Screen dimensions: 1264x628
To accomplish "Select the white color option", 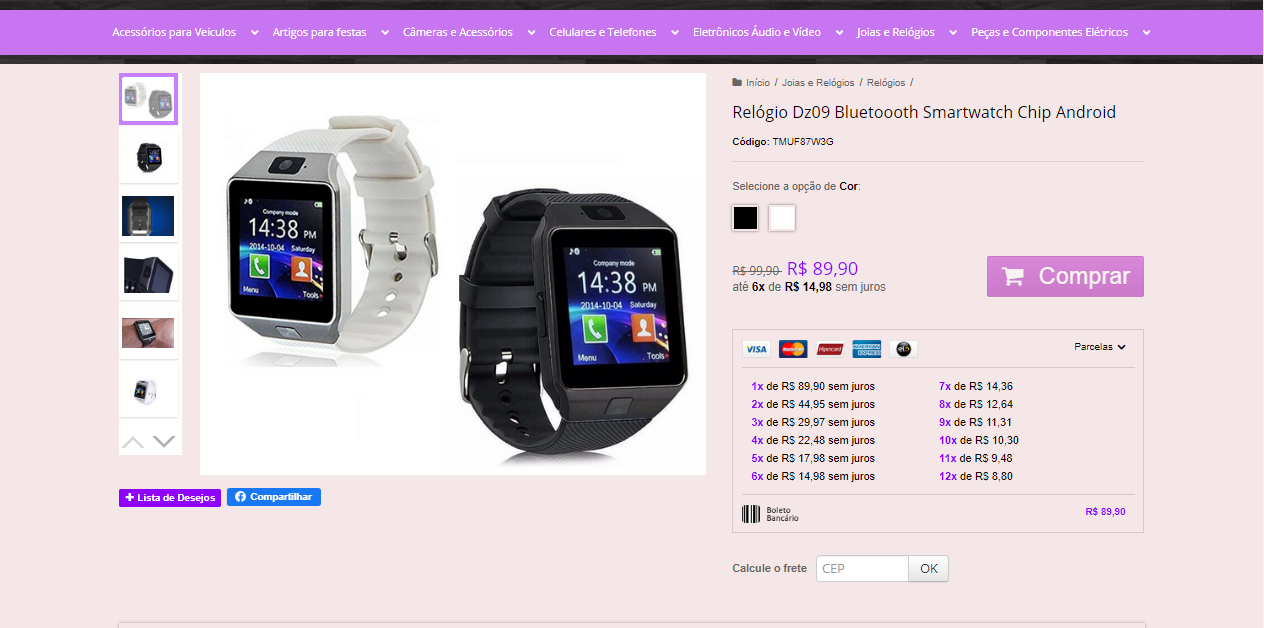I will [x=782, y=218].
